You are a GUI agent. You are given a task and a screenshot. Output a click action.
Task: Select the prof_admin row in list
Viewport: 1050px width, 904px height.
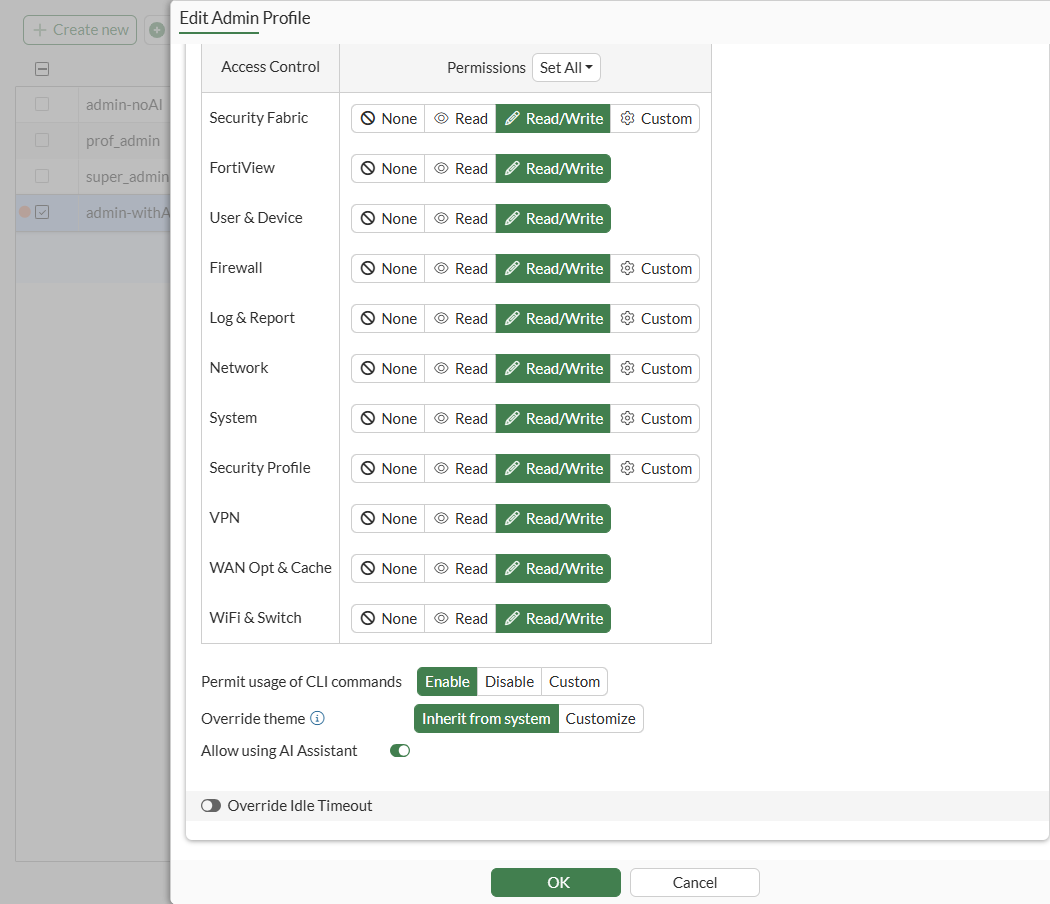pyautogui.click(x=94, y=141)
